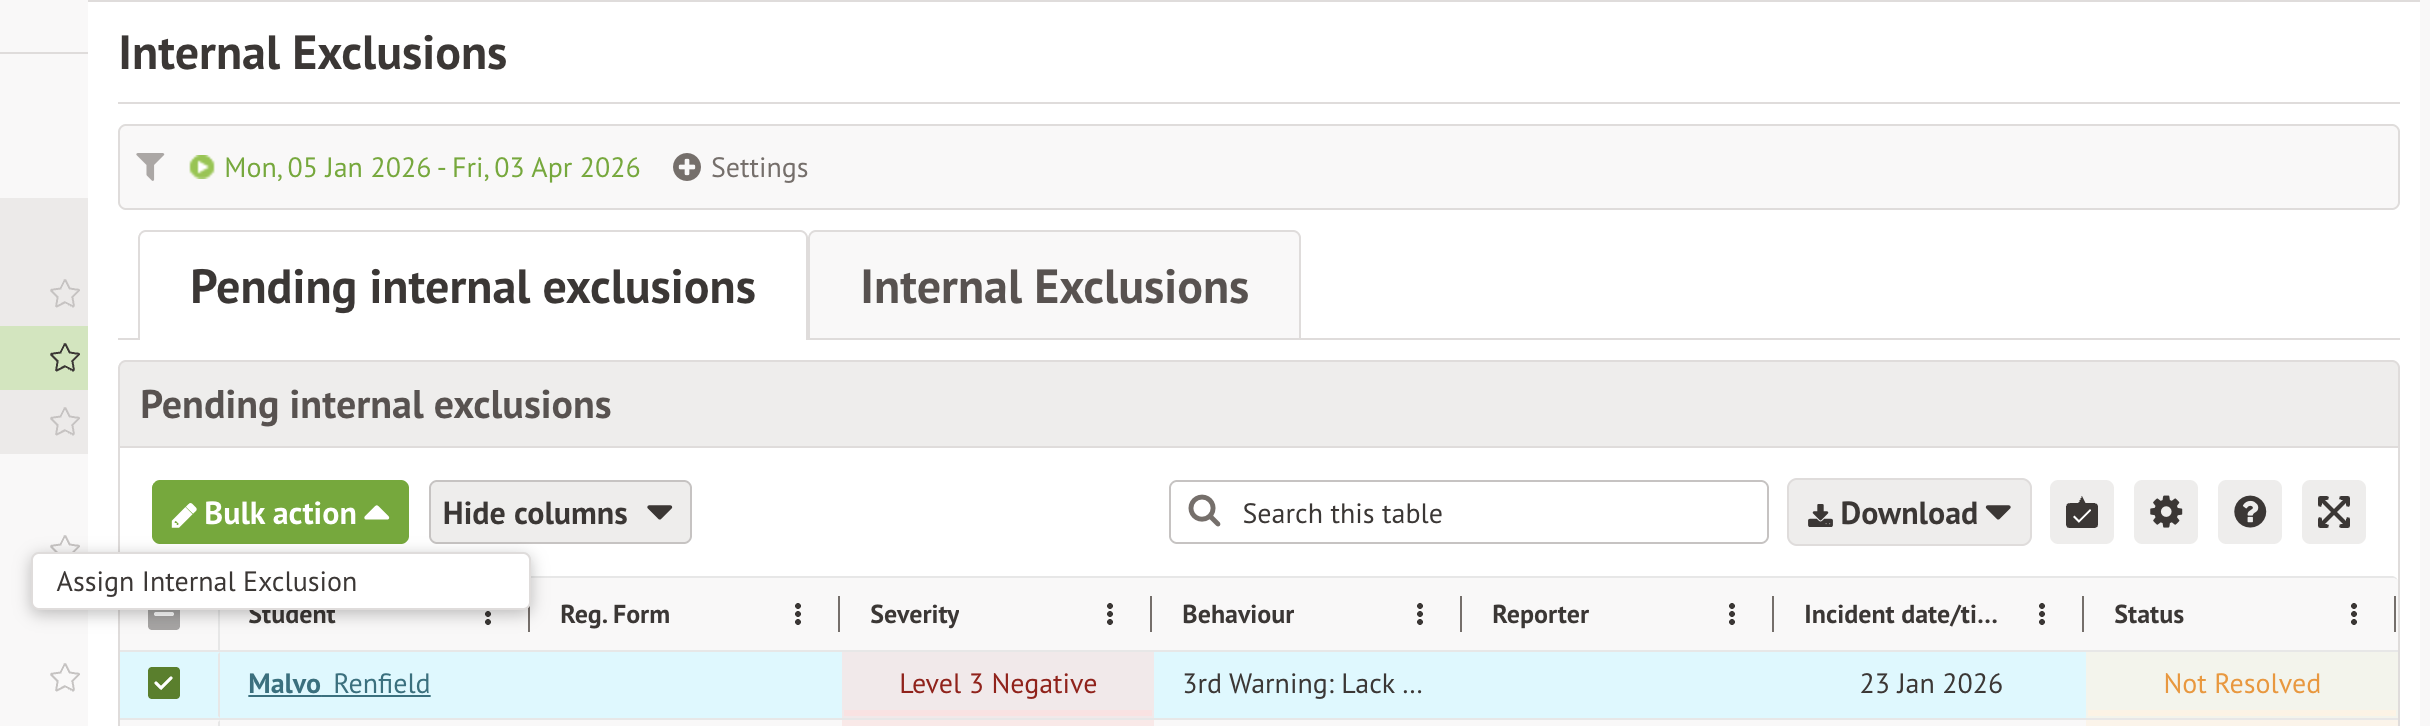2430x726 pixels.
Task: Uncheck the Malvo Renfield row checkbox
Action: click(x=164, y=683)
